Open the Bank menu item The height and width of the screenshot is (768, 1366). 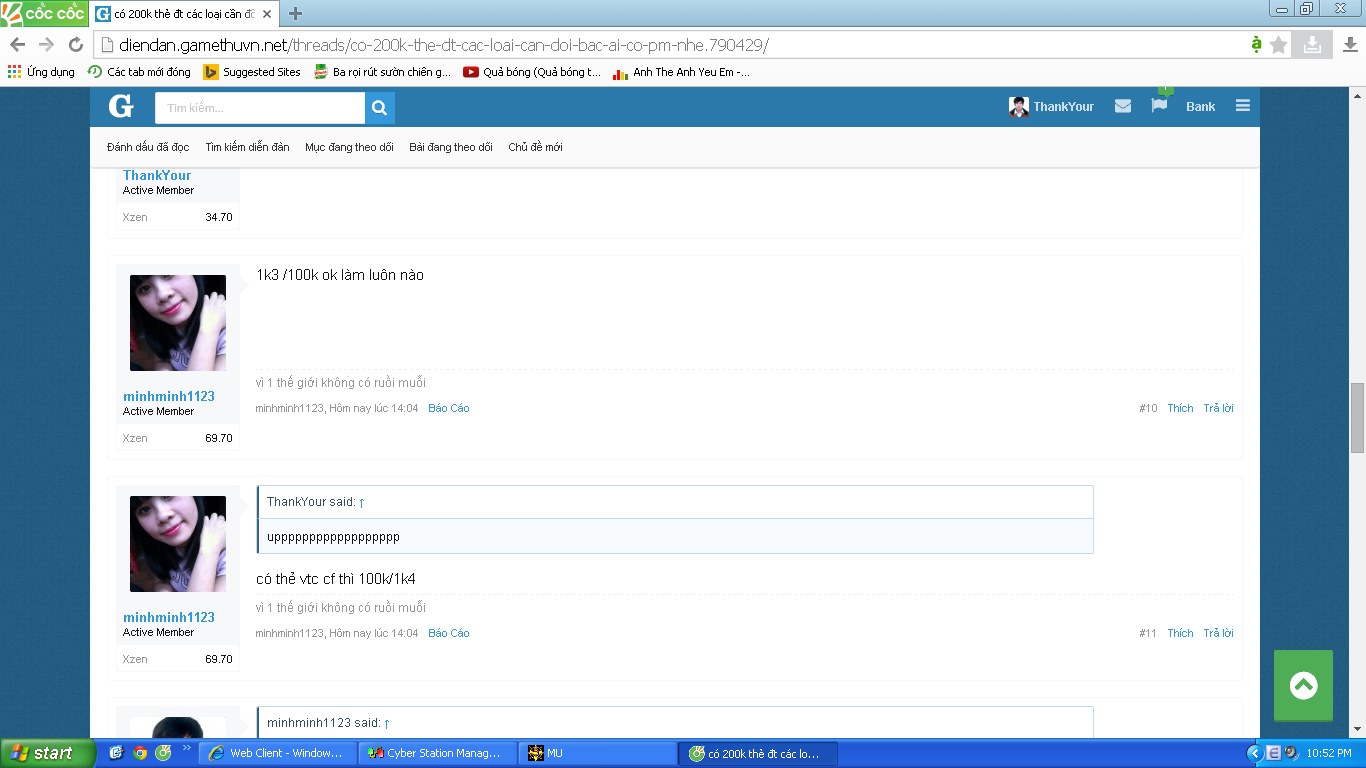[1201, 107]
